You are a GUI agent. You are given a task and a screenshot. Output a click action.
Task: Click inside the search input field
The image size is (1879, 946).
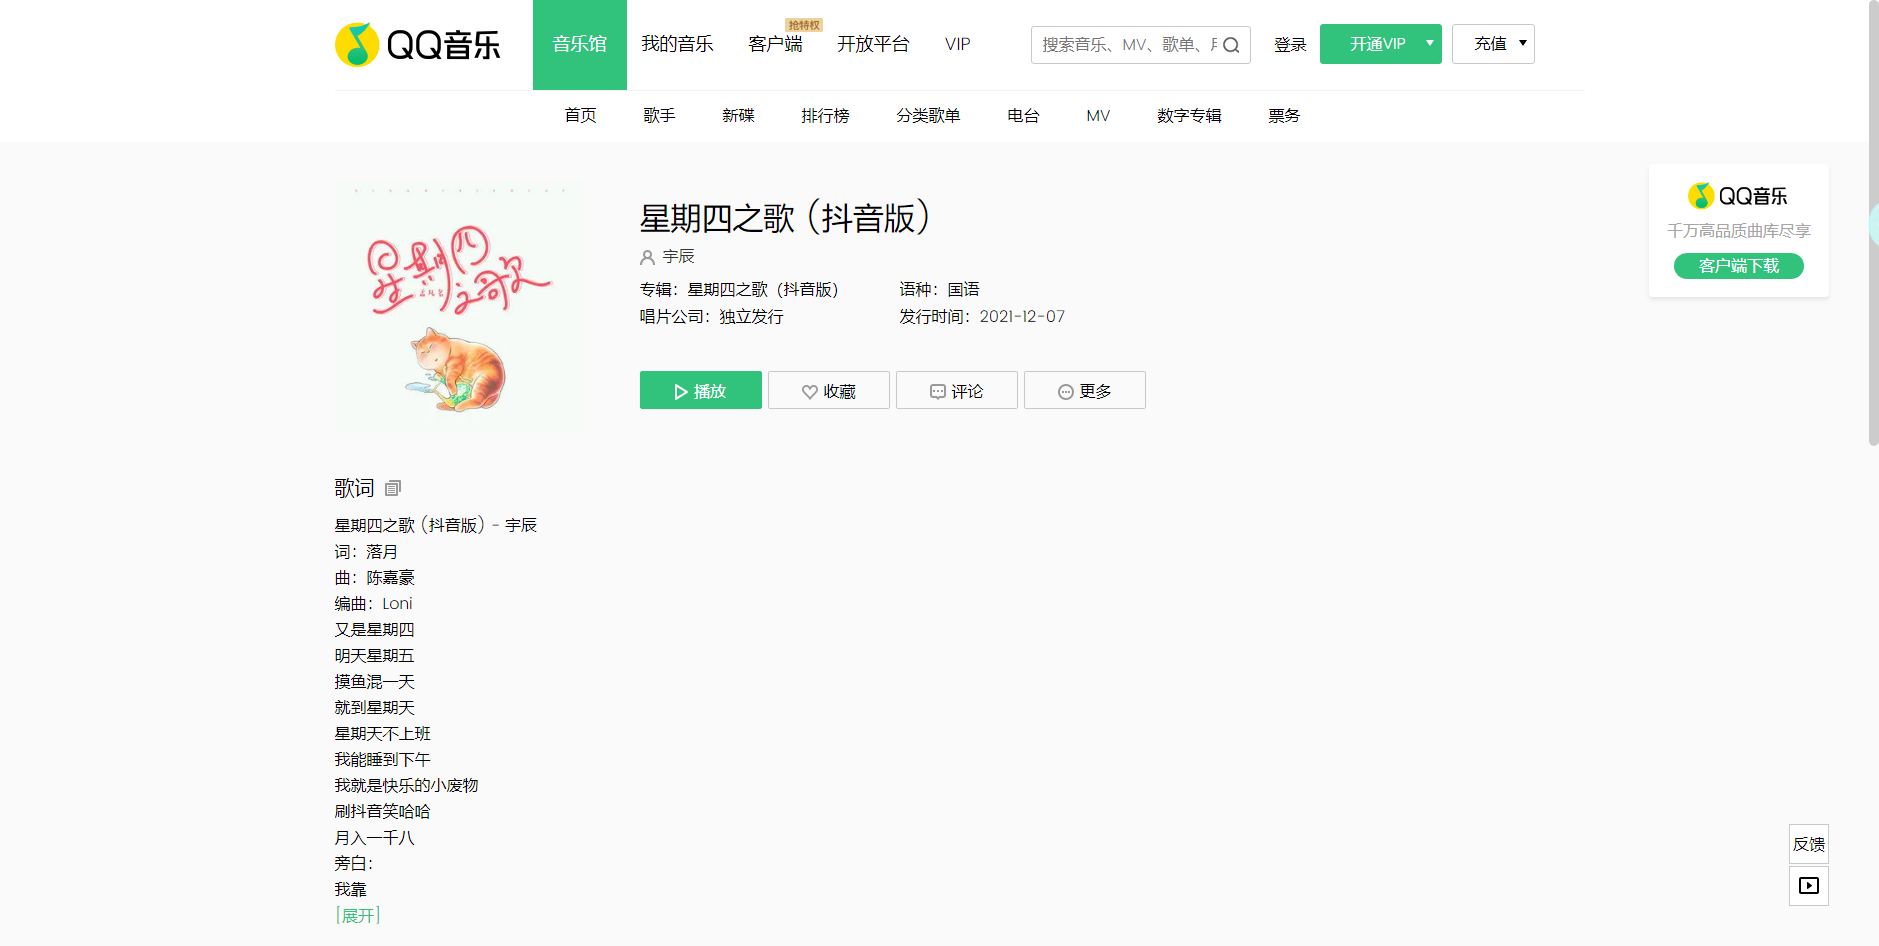[1120, 44]
